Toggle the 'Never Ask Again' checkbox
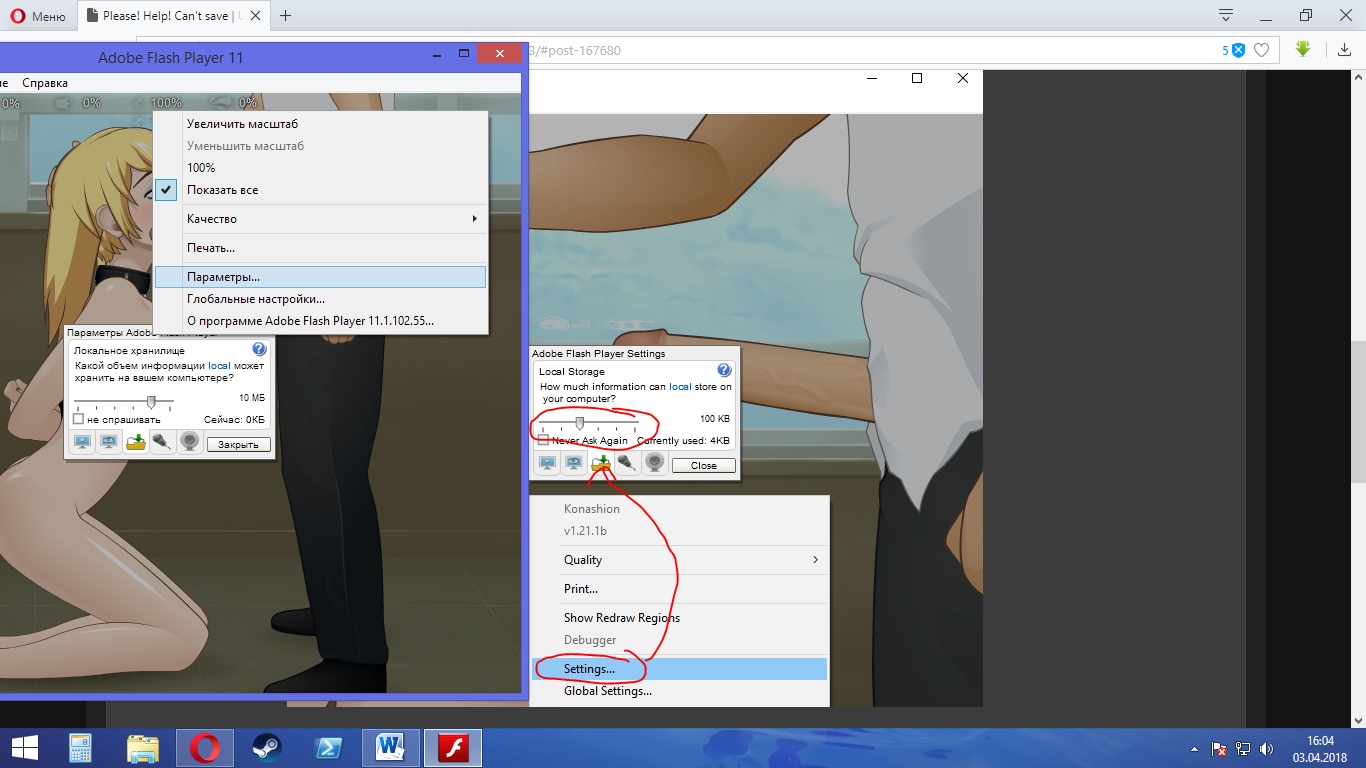 544,440
